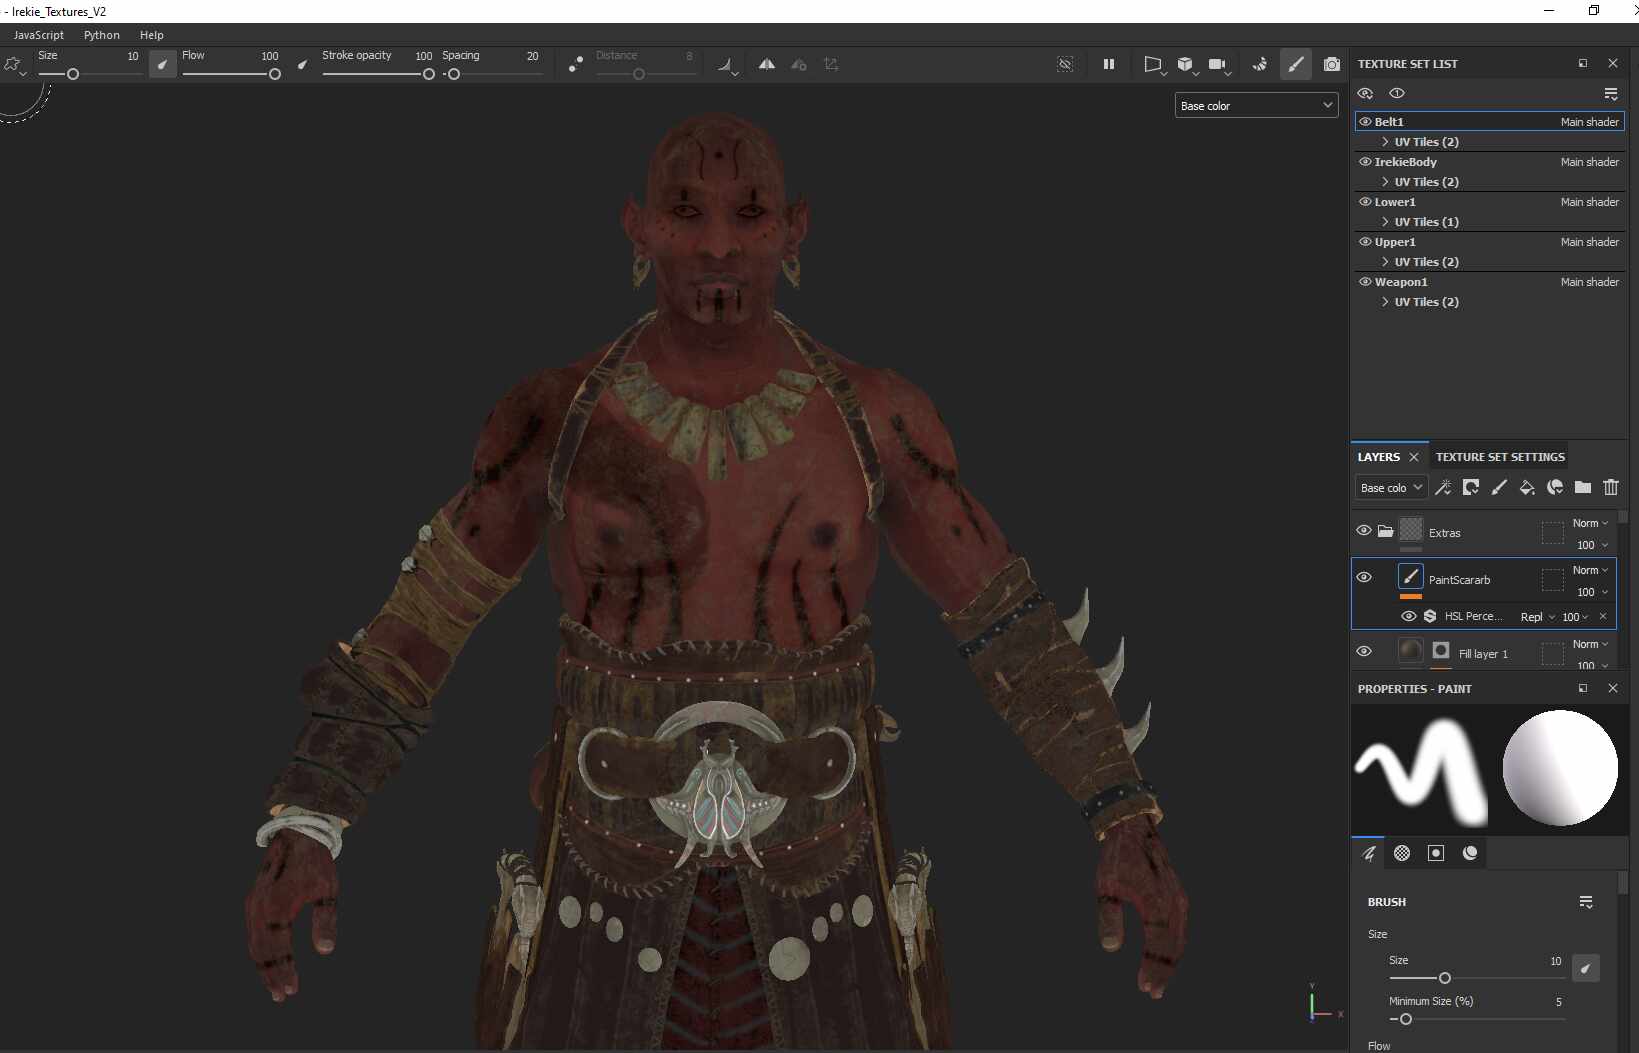Hide the PaintScararb layer
The image size is (1639, 1053).
[1364, 578]
